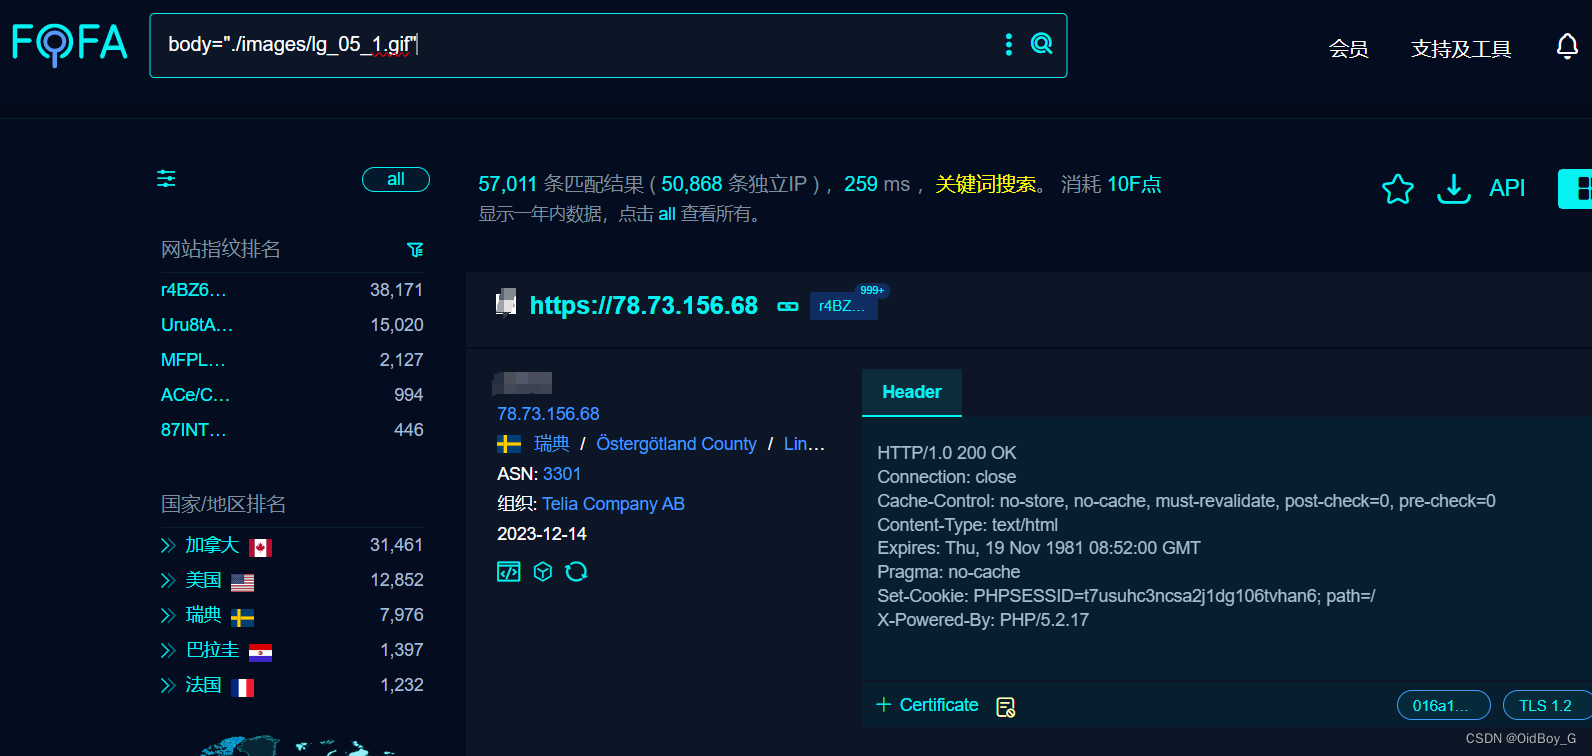
Task: Click the Canada flag icon
Action: [x=260, y=547]
